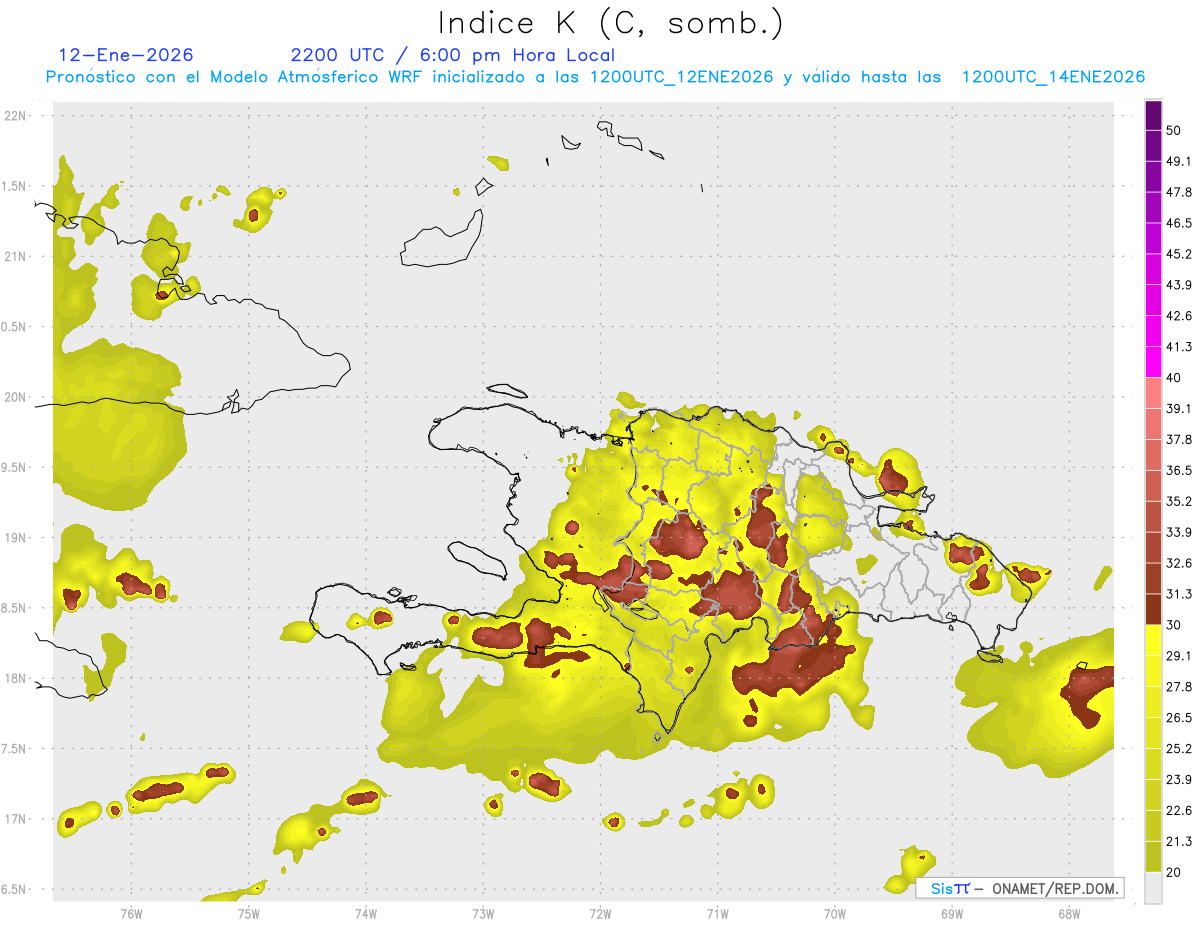The height and width of the screenshot is (927, 1200).
Task: Click the "SisTT - ONAMET/REP.DOM." credit box
Action: pyautogui.click(x=1020, y=888)
